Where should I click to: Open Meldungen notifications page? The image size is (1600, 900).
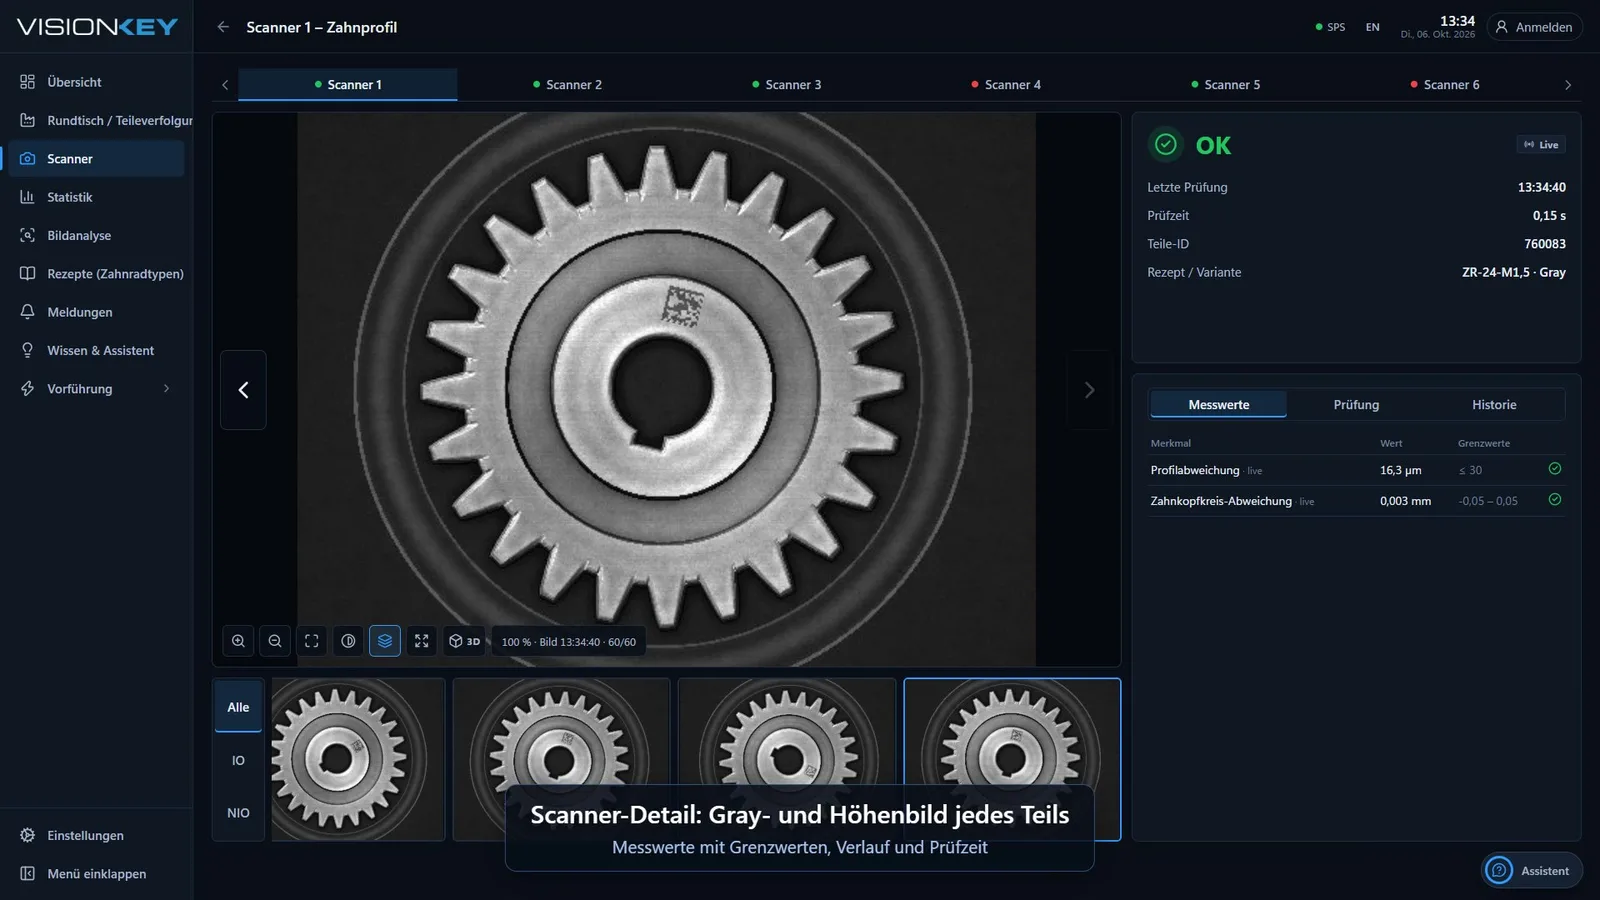click(96, 312)
